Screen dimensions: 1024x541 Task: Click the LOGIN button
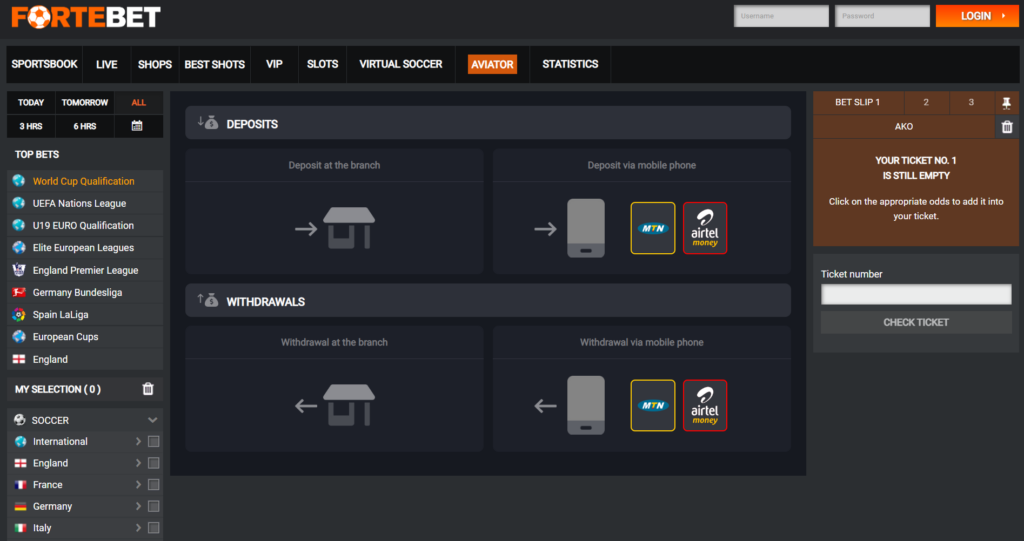977,16
